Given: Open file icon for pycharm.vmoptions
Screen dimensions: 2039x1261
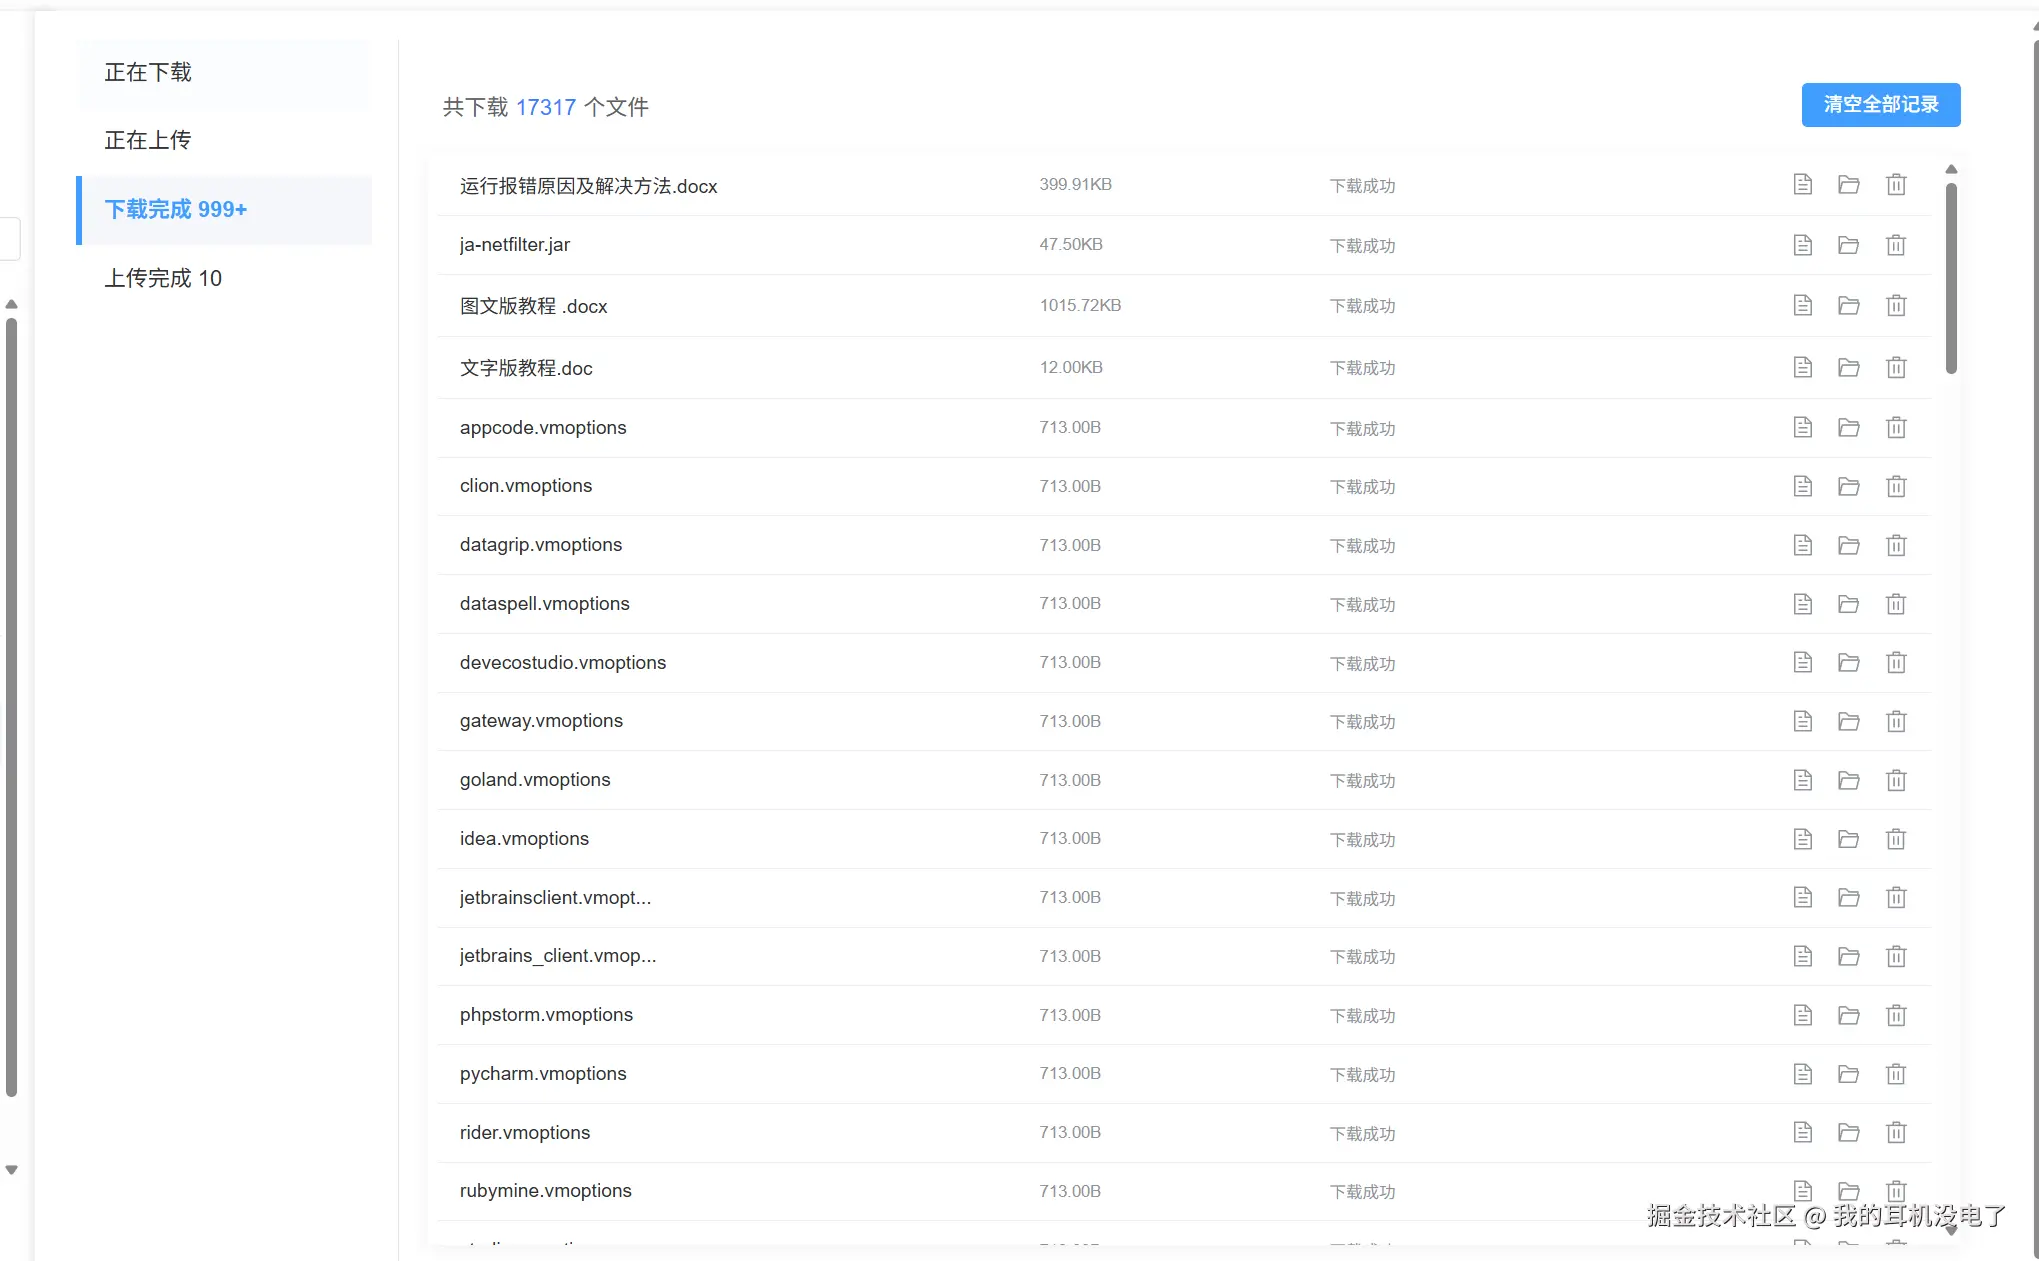Looking at the screenshot, I should pos(1802,1074).
